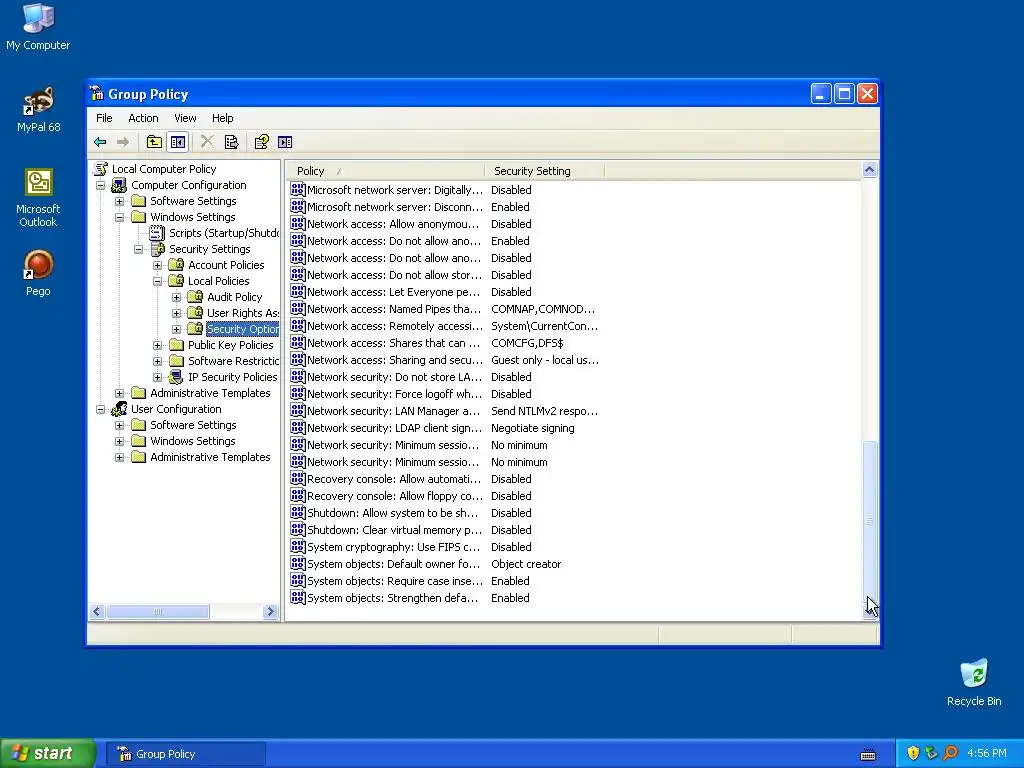The image size is (1024, 768).
Task: Click the Group Policy title bar icon
Action: point(97,94)
